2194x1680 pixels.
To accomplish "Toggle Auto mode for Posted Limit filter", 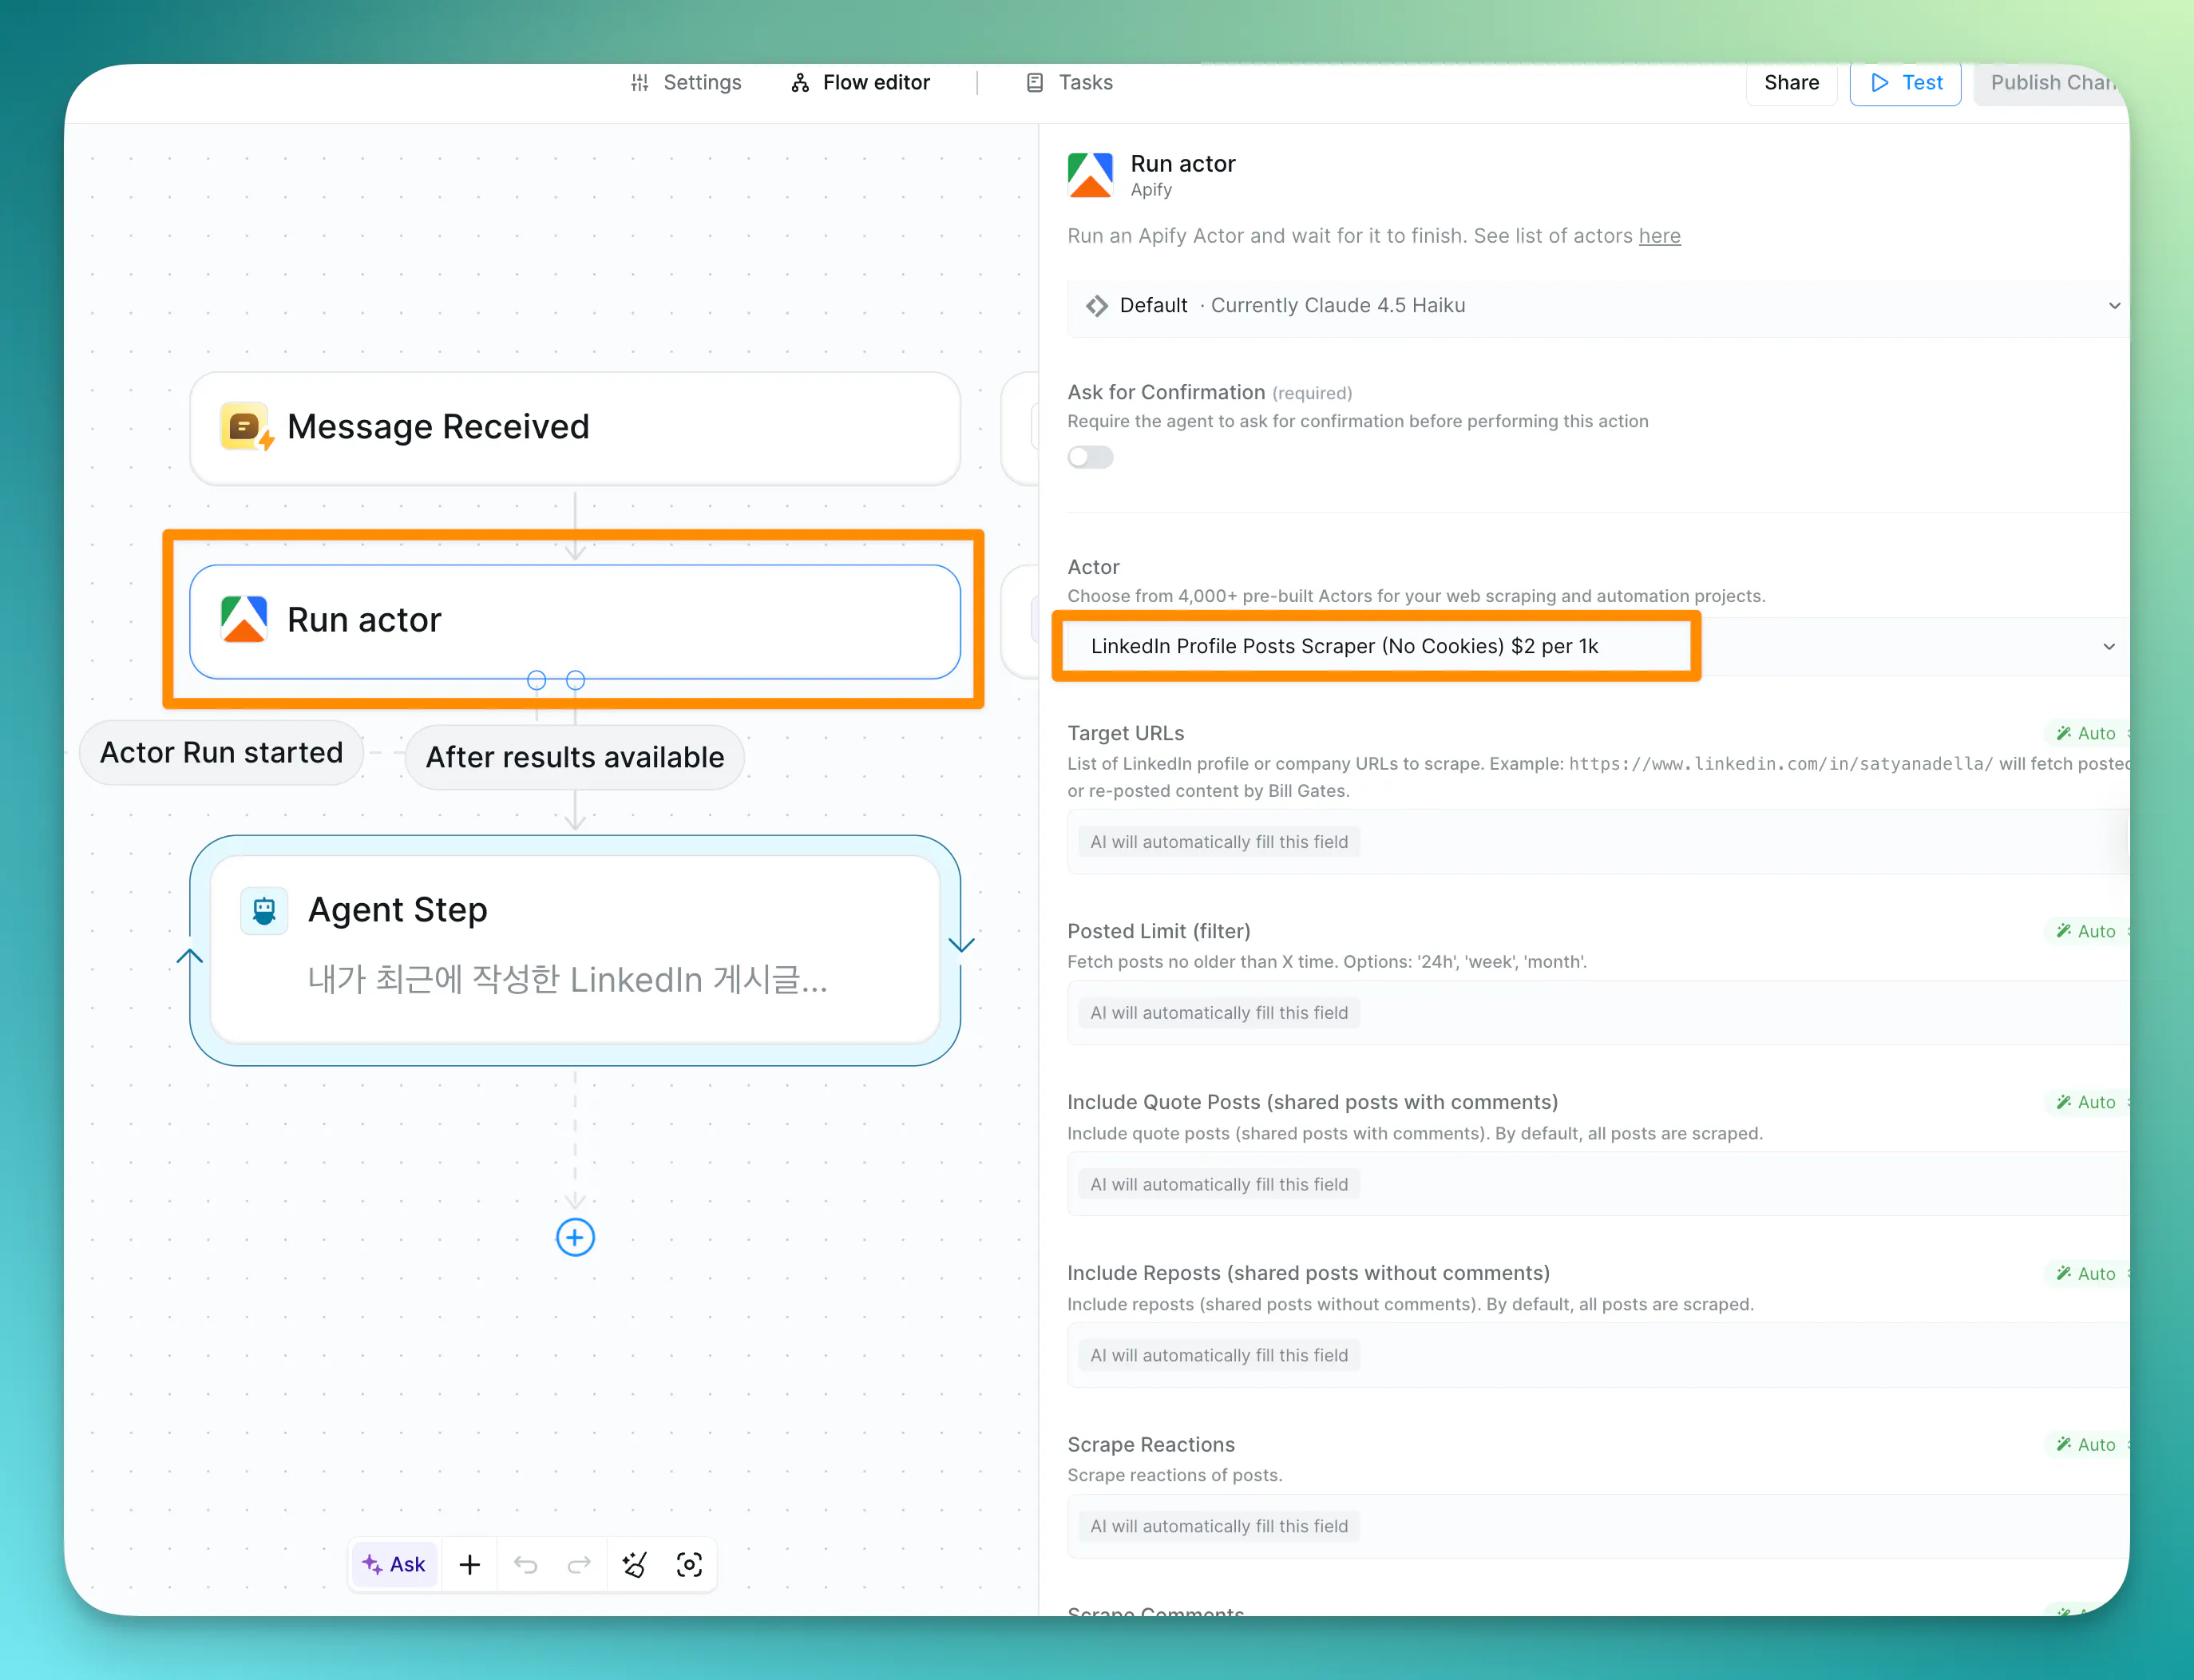I will coord(2086,931).
